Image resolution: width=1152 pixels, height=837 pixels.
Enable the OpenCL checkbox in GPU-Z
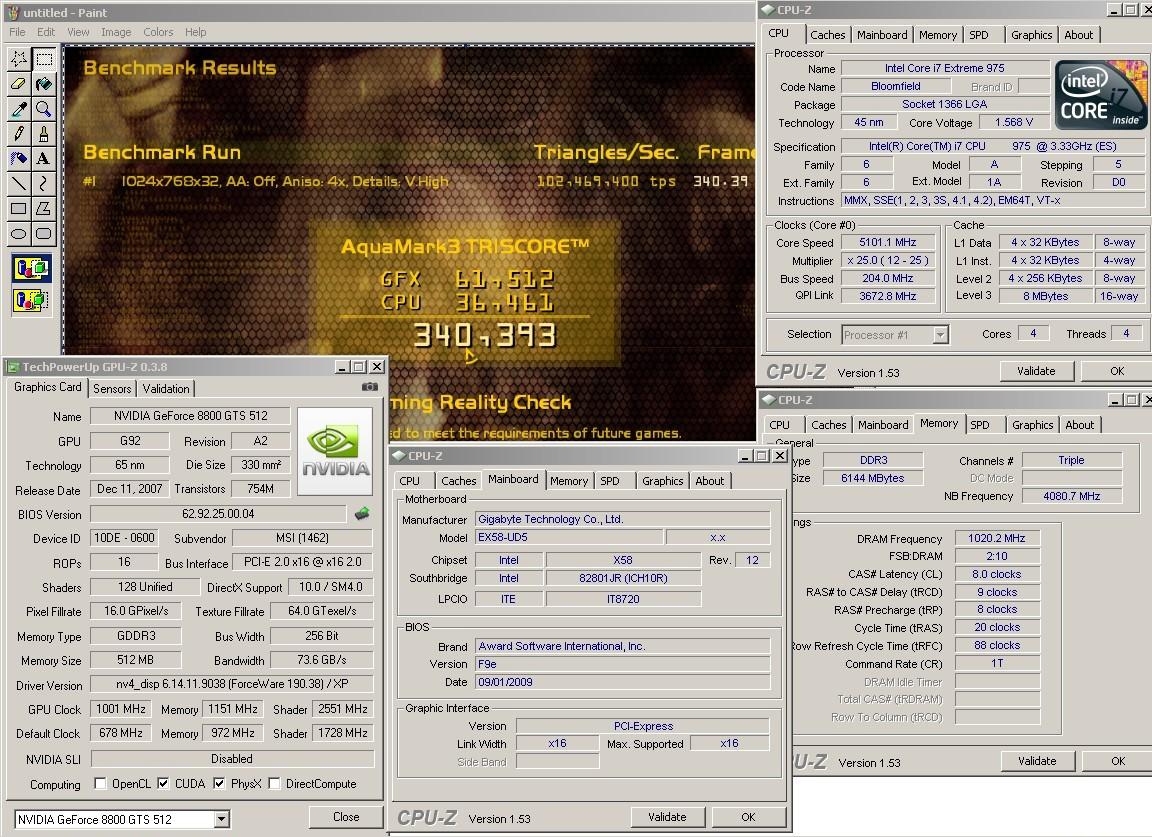point(100,783)
